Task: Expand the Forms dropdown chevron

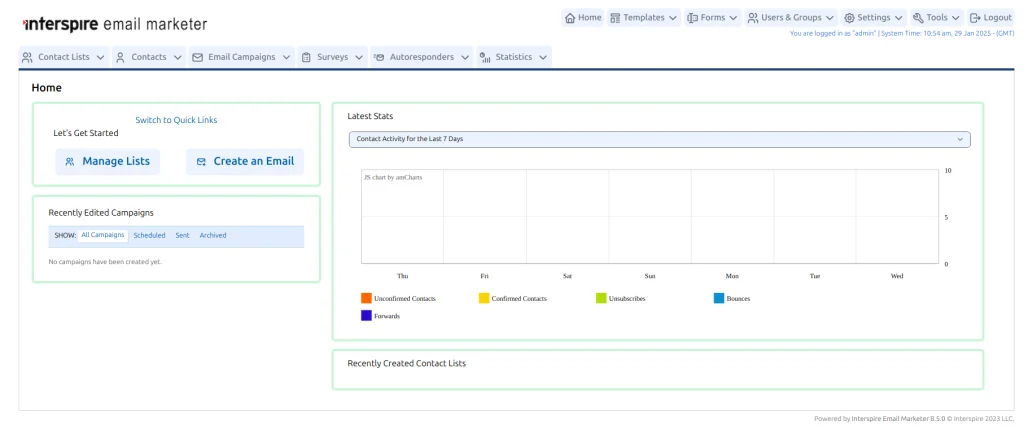Action: 733,18
